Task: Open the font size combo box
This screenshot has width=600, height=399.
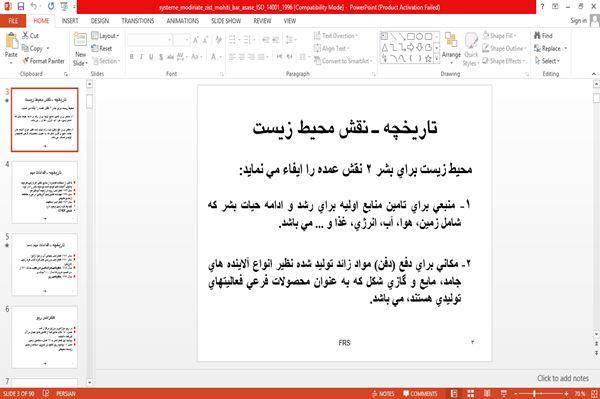Action: point(181,40)
